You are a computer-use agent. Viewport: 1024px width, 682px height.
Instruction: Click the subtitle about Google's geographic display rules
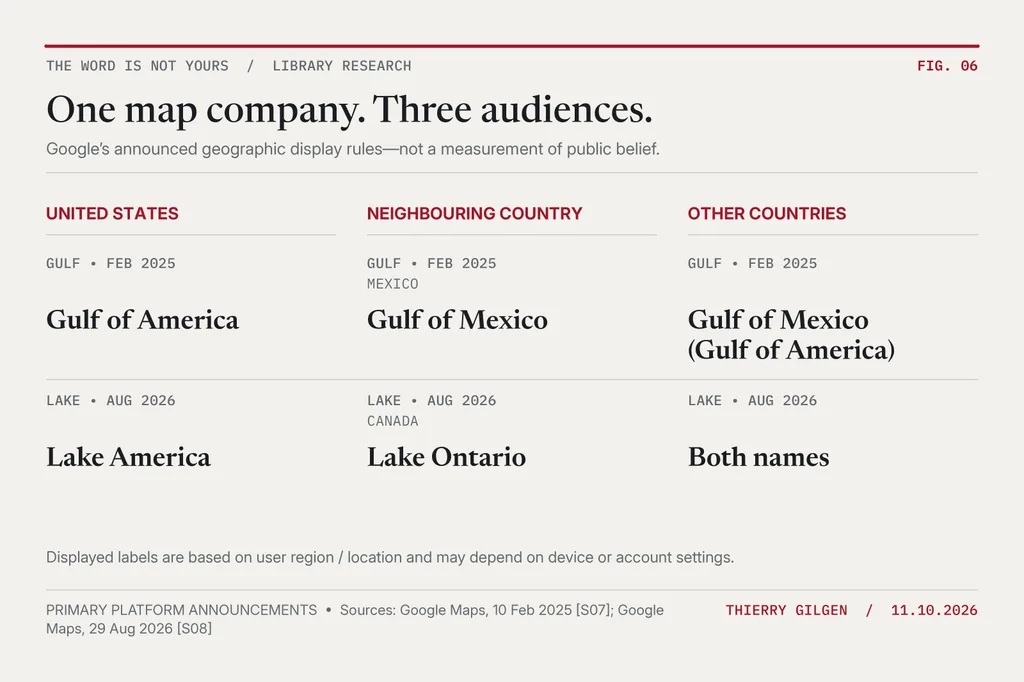[353, 149]
